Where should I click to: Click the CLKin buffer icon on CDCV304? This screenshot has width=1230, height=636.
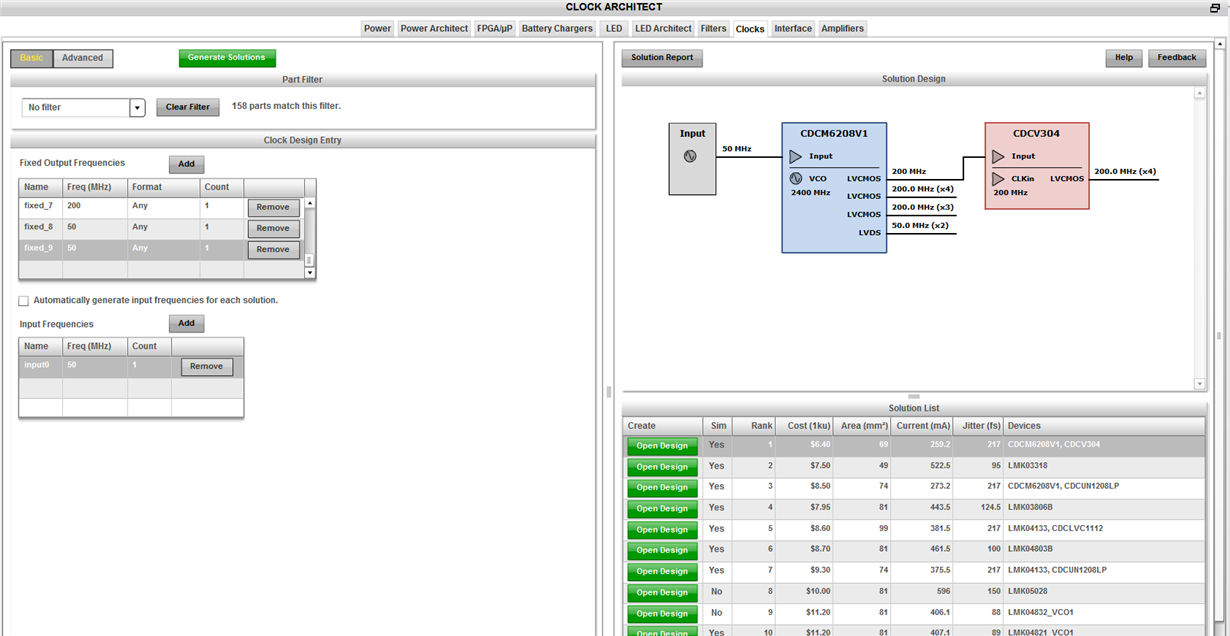click(999, 180)
